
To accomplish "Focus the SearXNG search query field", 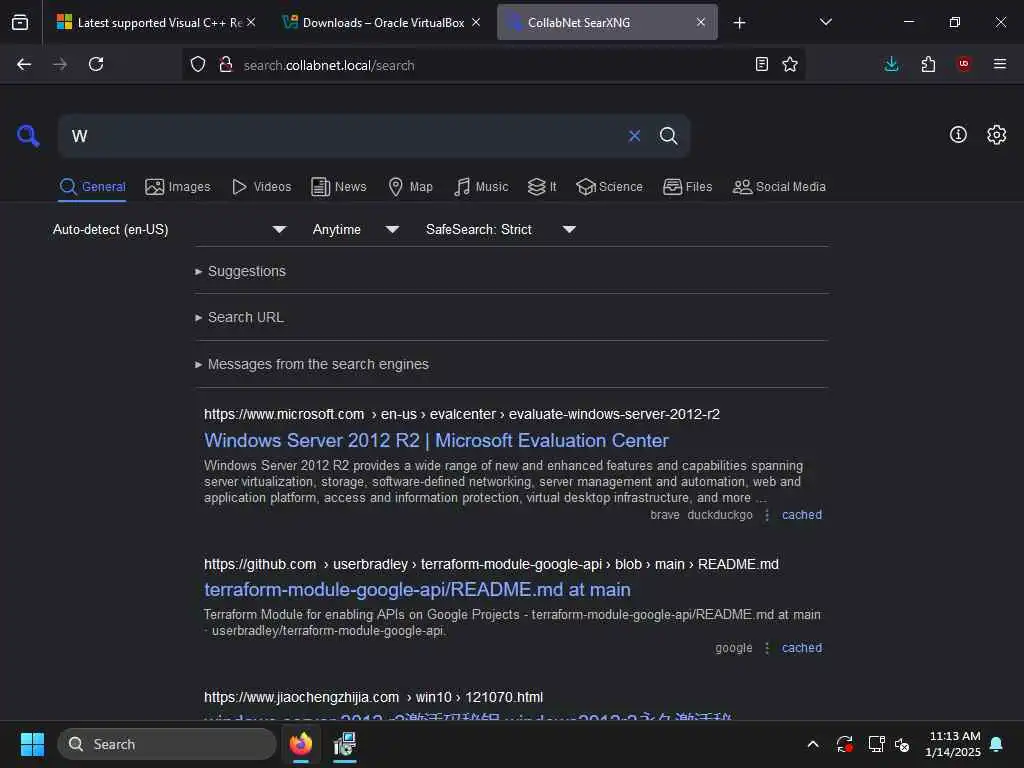I will coord(343,136).
